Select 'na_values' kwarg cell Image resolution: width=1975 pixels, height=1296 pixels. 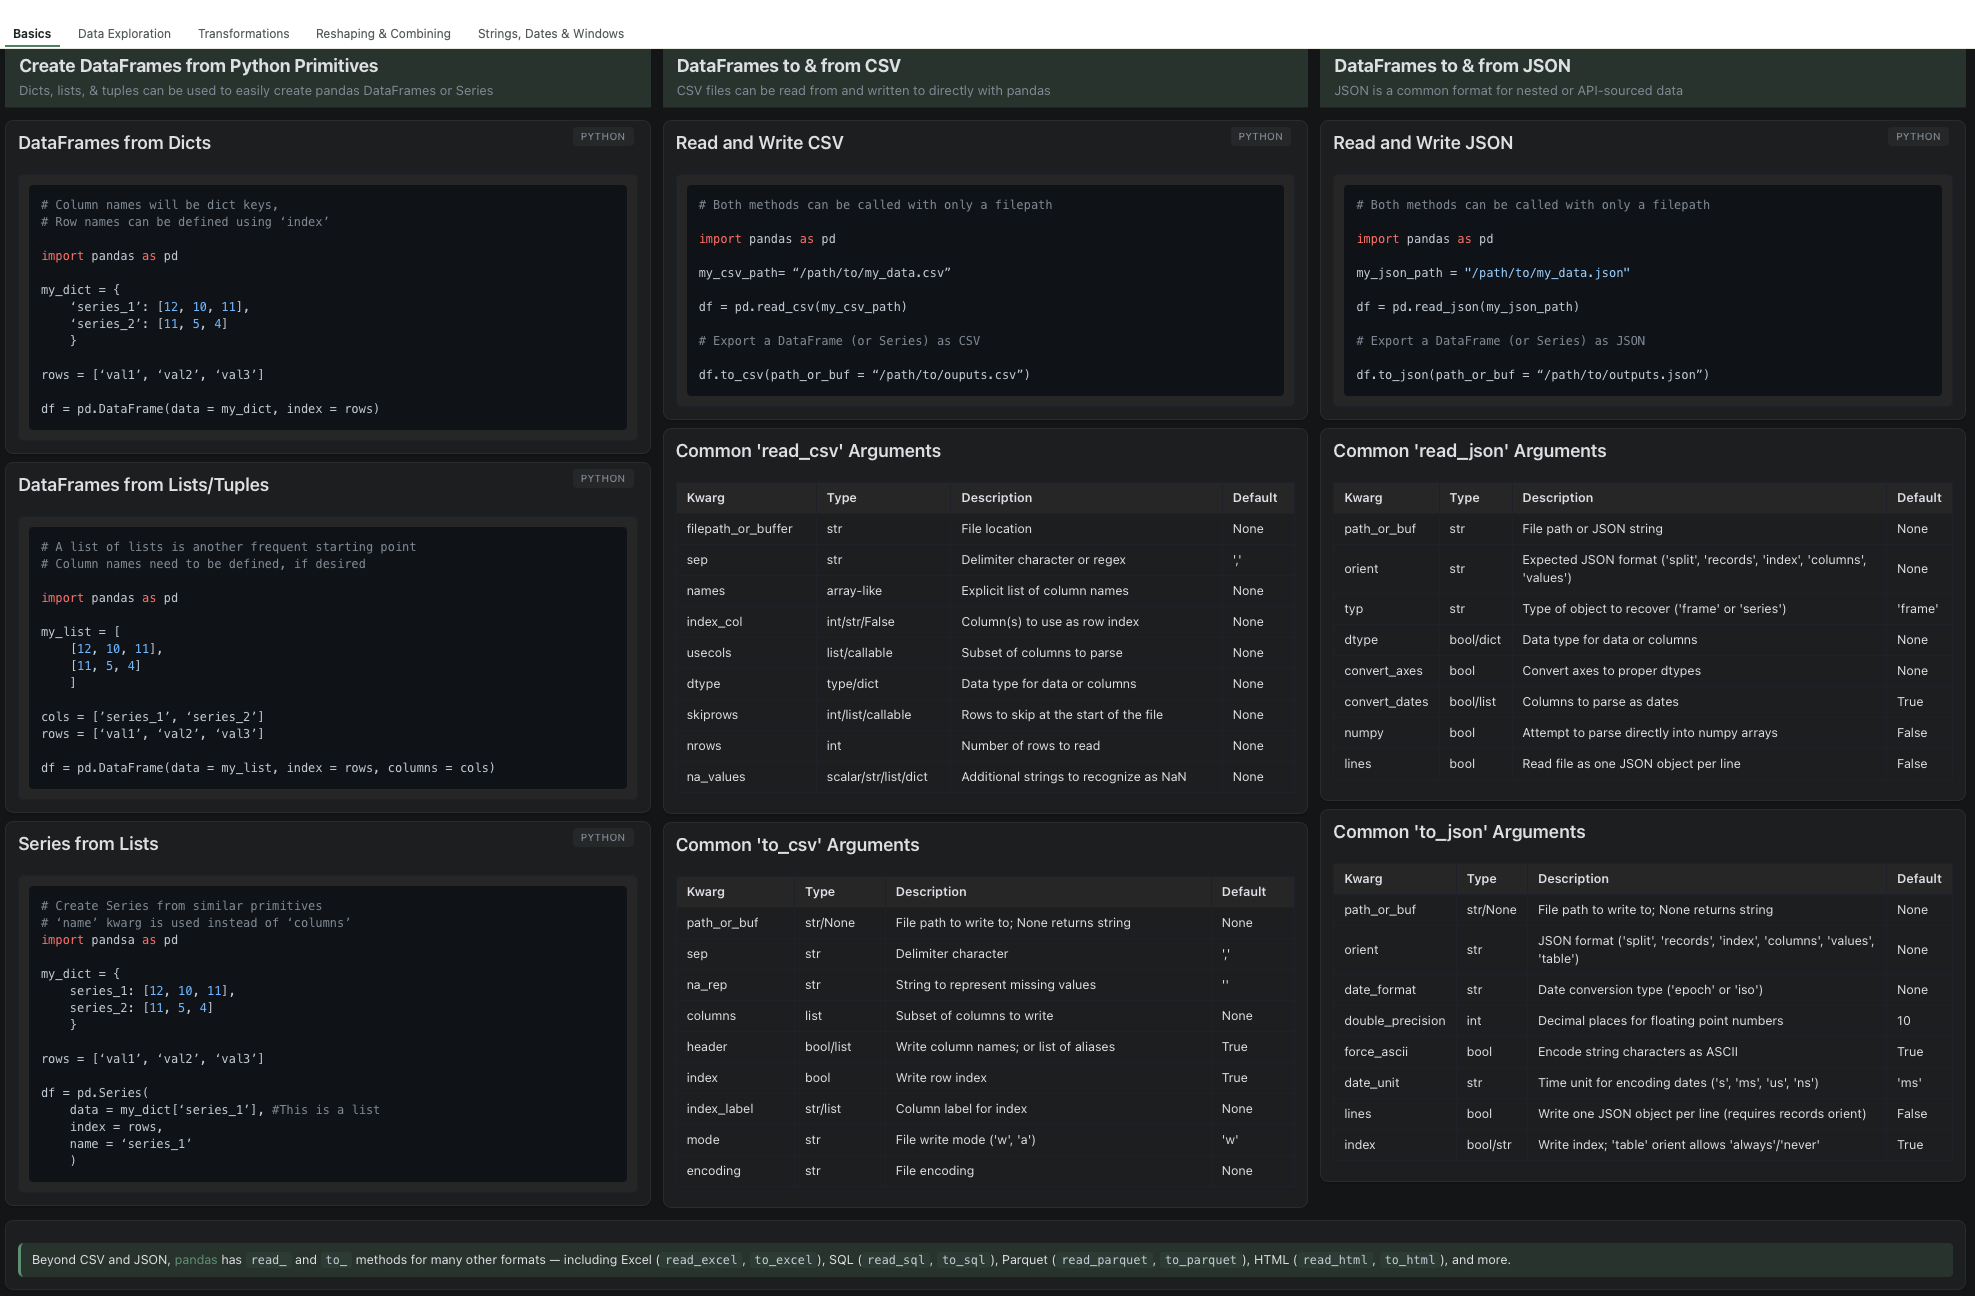click(716, 777)
